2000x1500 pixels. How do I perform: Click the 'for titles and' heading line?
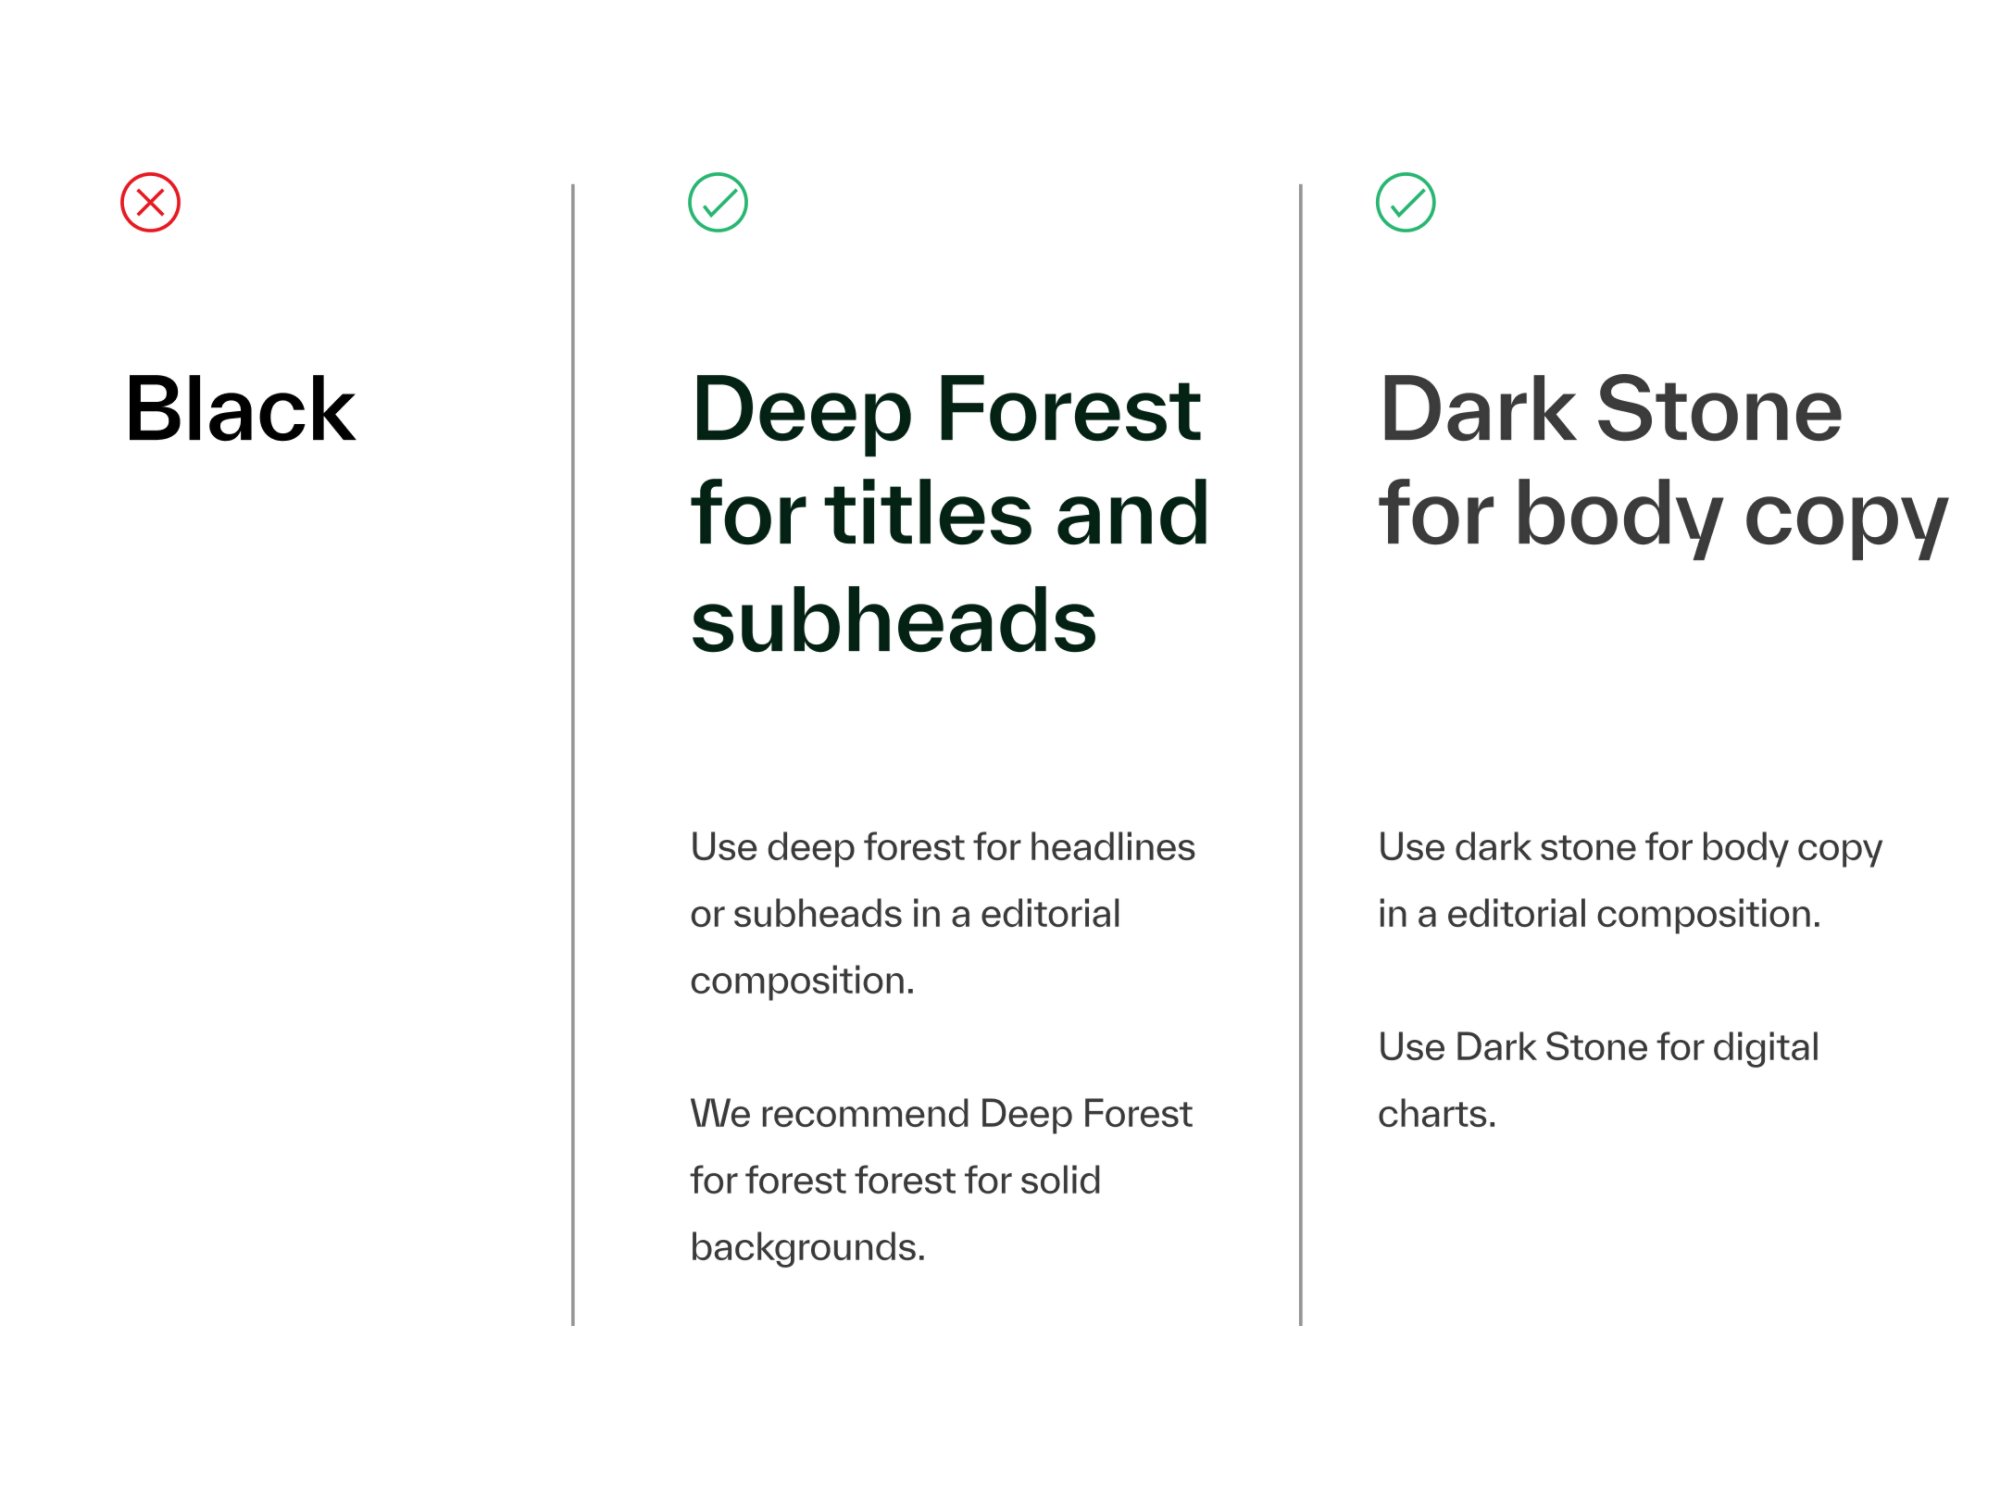[950, 513]
